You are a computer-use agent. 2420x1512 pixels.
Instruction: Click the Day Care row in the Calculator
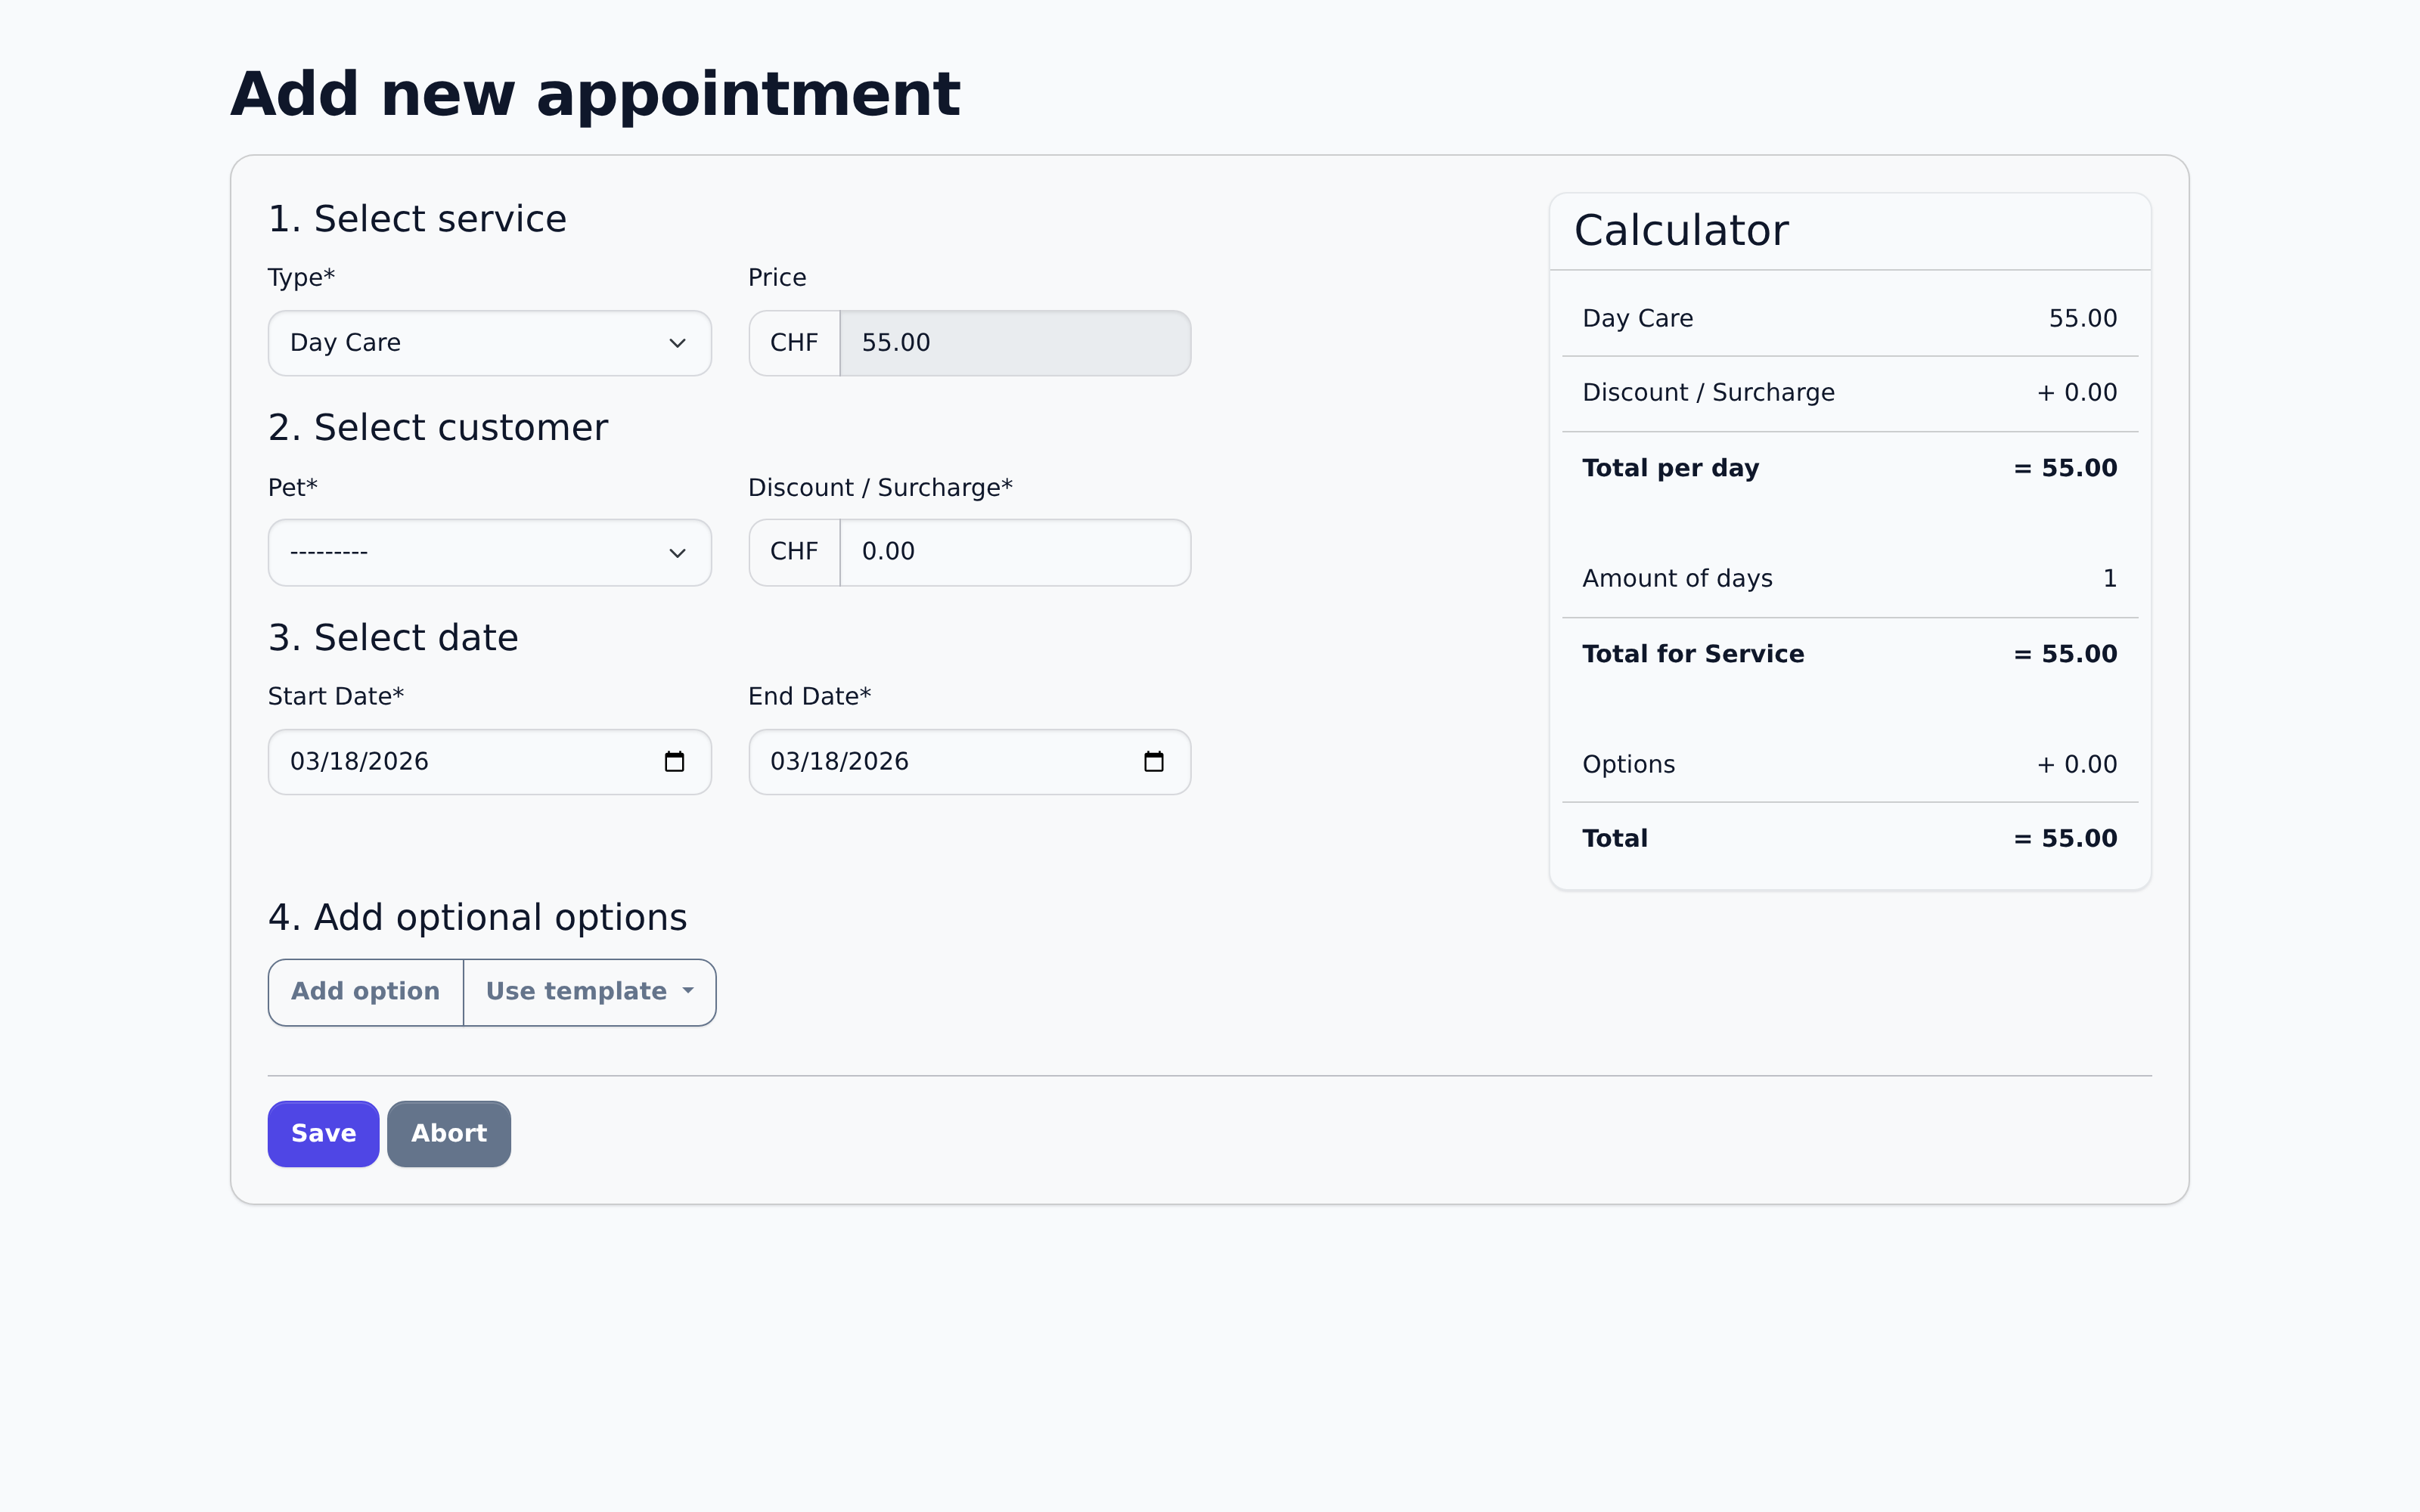point(1848,318)
